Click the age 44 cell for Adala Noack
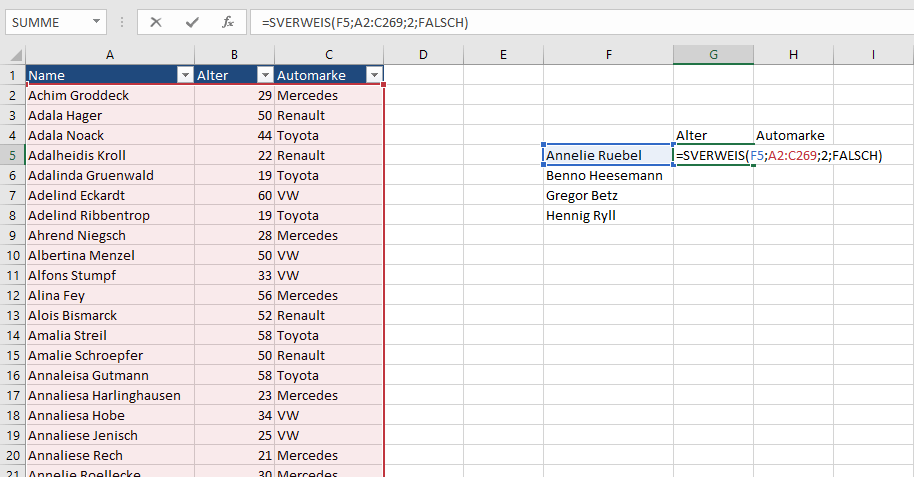The image size is (914, 477). point(234,135)
